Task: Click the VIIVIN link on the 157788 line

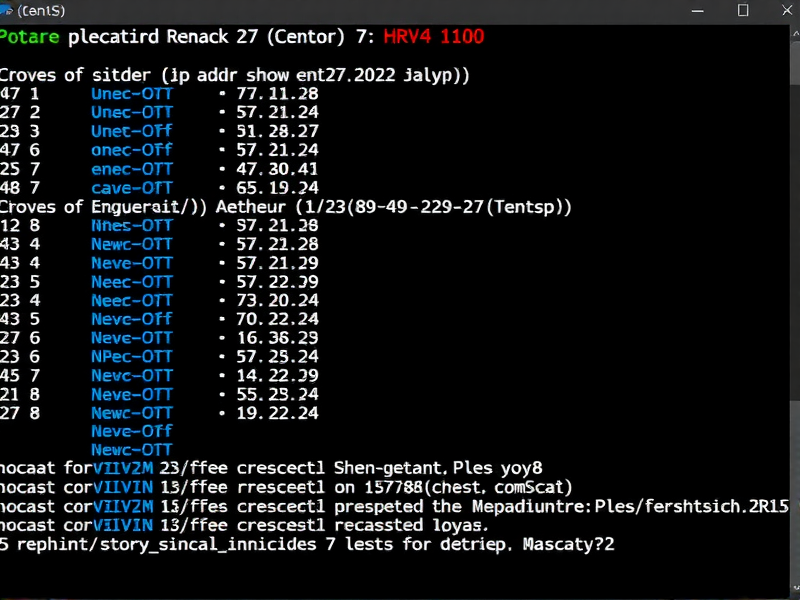Action: pyautogui.click(x=122, y=486)
